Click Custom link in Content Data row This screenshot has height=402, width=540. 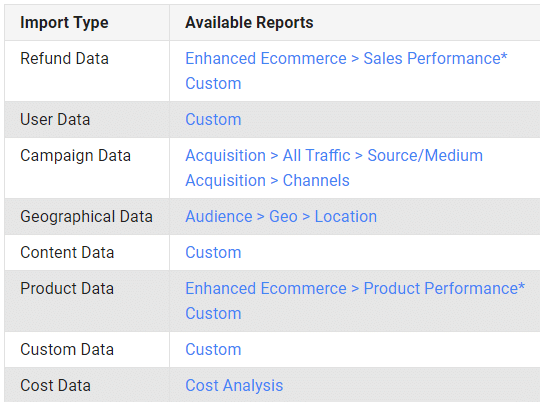213,252
